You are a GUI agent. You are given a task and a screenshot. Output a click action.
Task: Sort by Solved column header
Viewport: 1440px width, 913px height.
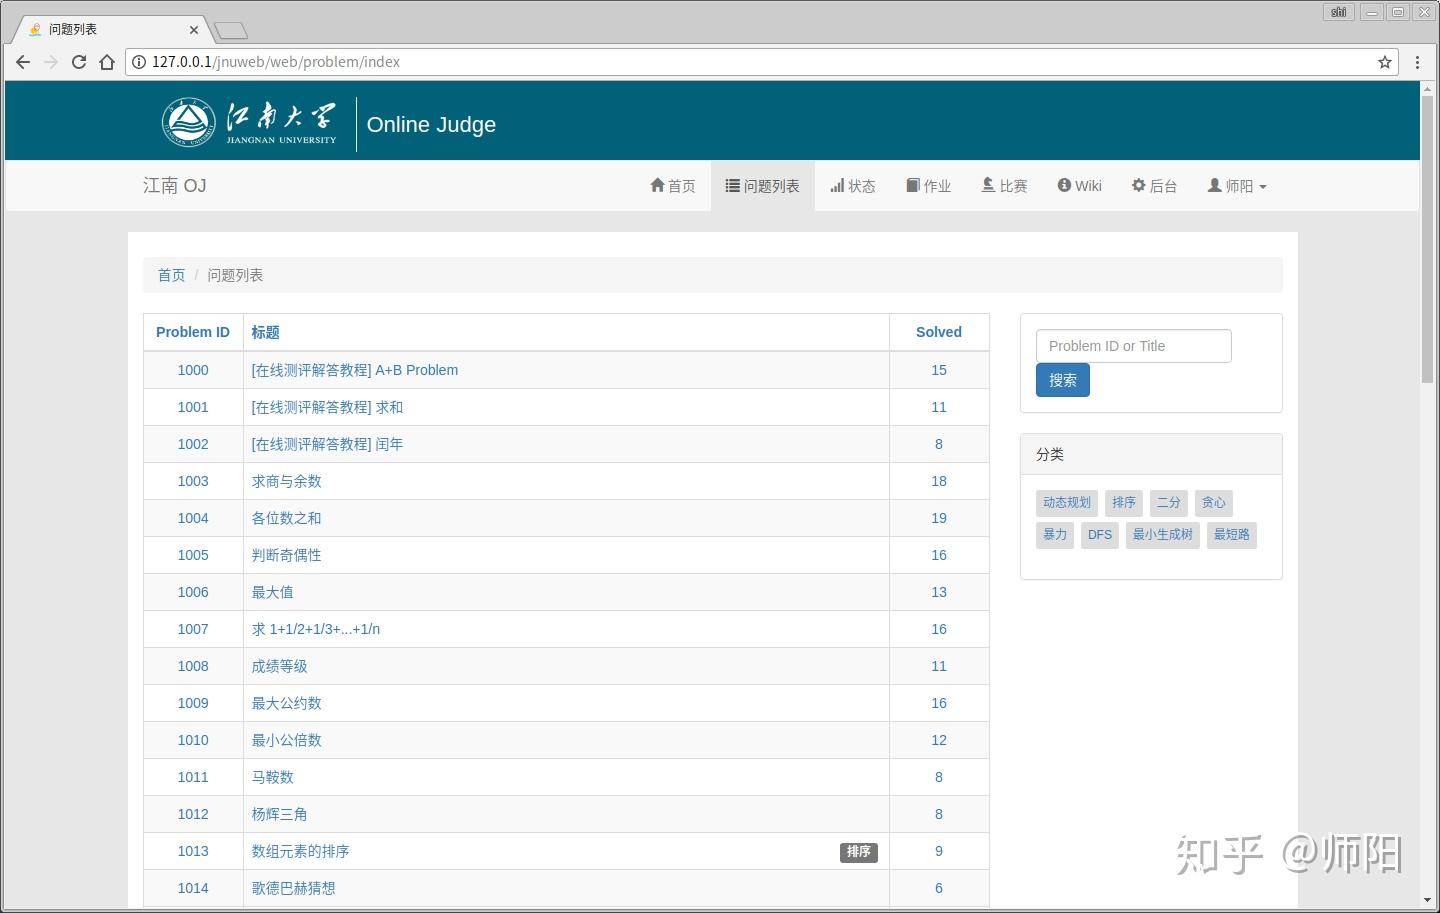tap(939, 332)
